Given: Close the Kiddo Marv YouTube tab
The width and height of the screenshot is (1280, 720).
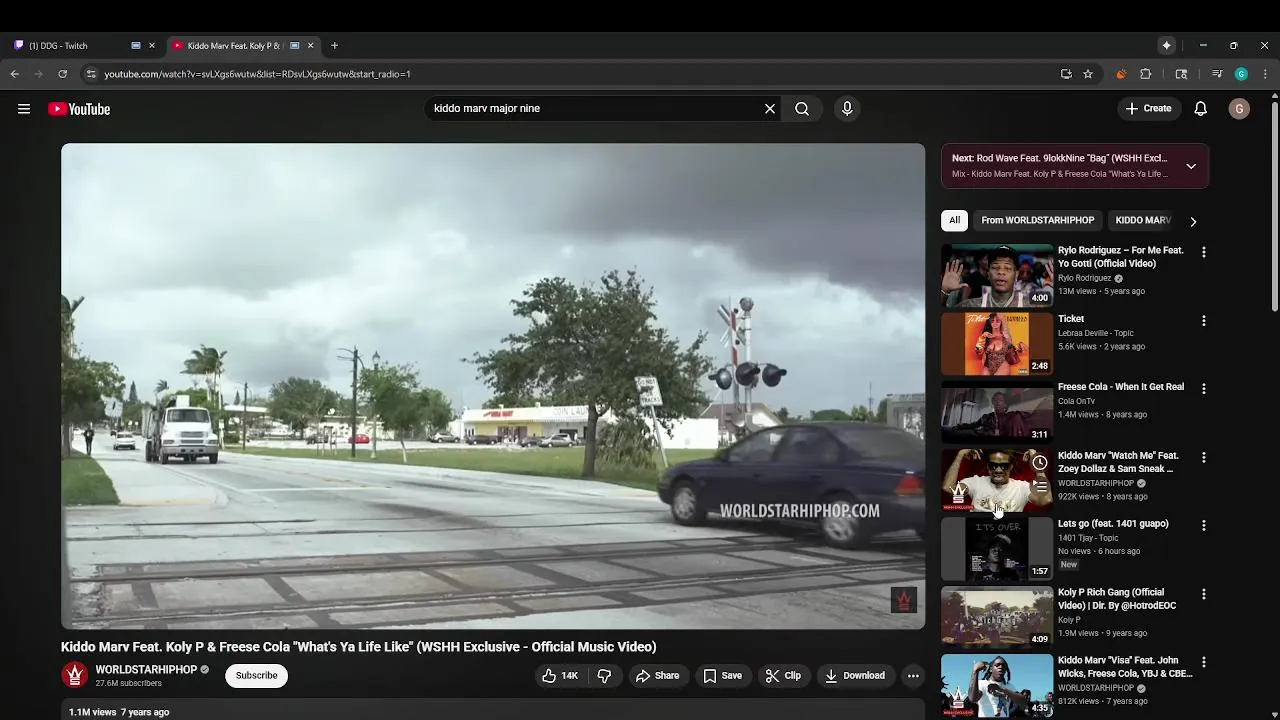Looking at the screenshot, I should [310, 45].
